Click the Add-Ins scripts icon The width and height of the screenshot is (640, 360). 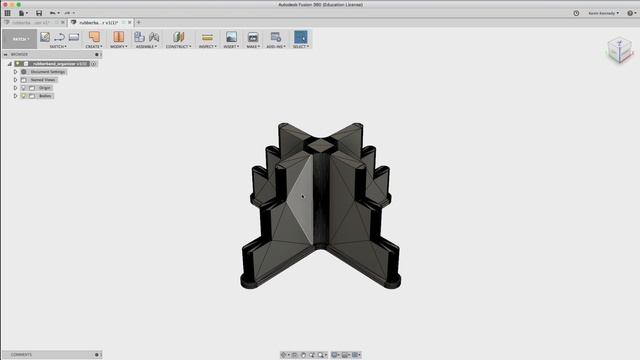pyautogui.click(x=276, y=37)
